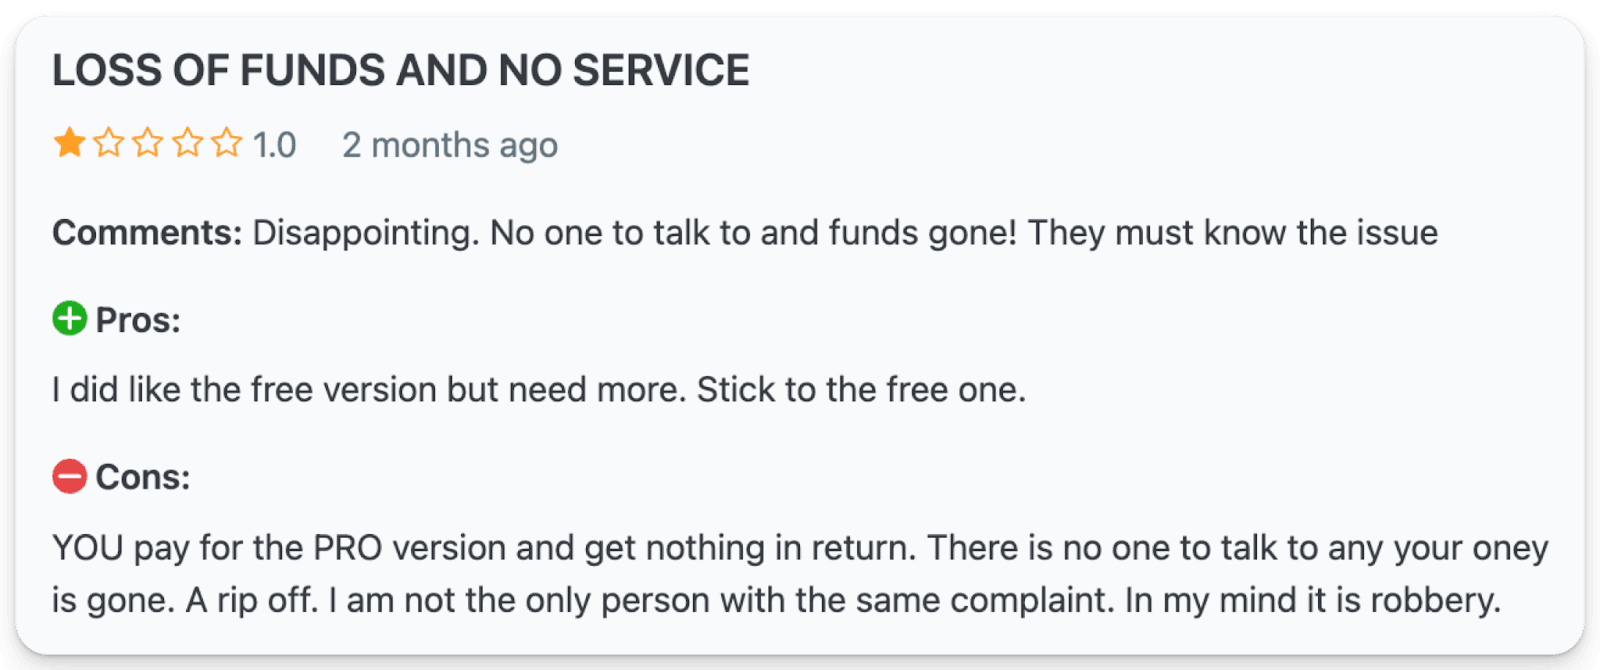Click the red minus Cons icon
Screen dimensions: 1600x670
[x=70, y=477]
